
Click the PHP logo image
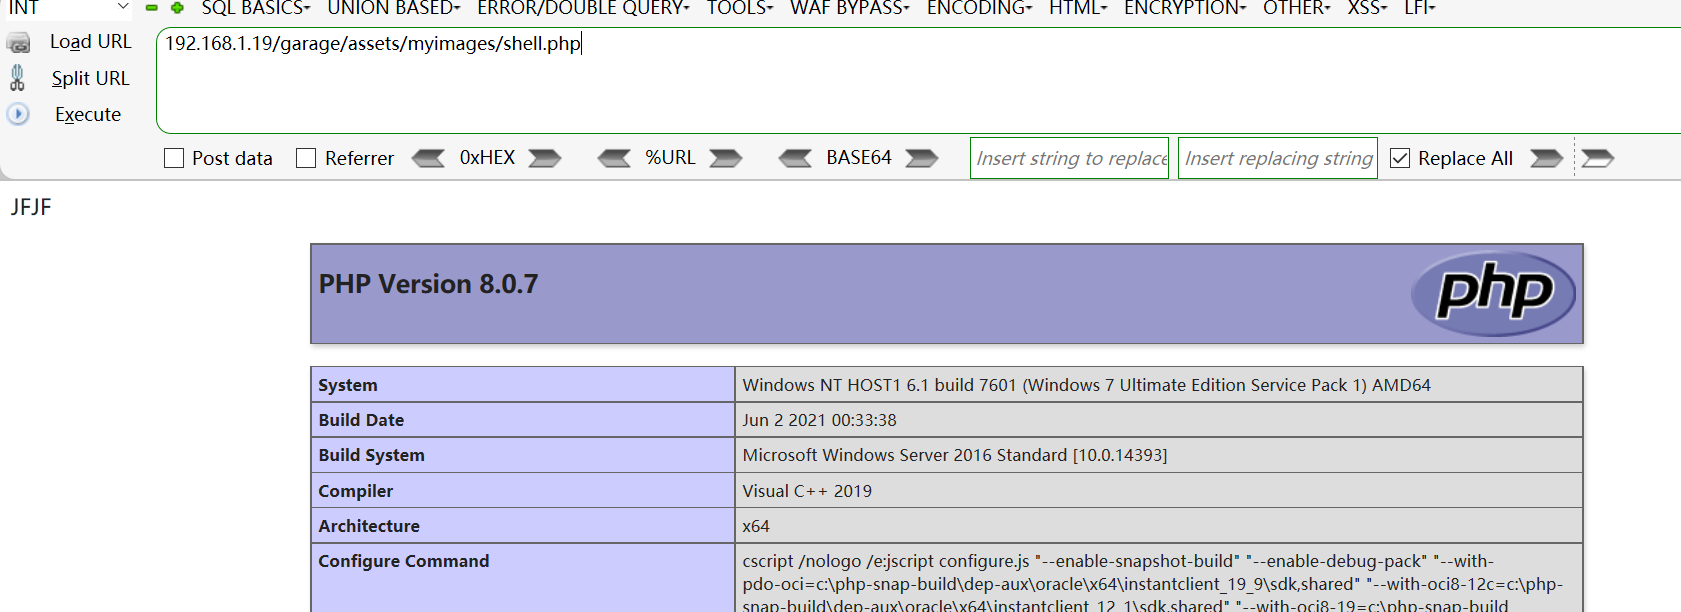1493,293
